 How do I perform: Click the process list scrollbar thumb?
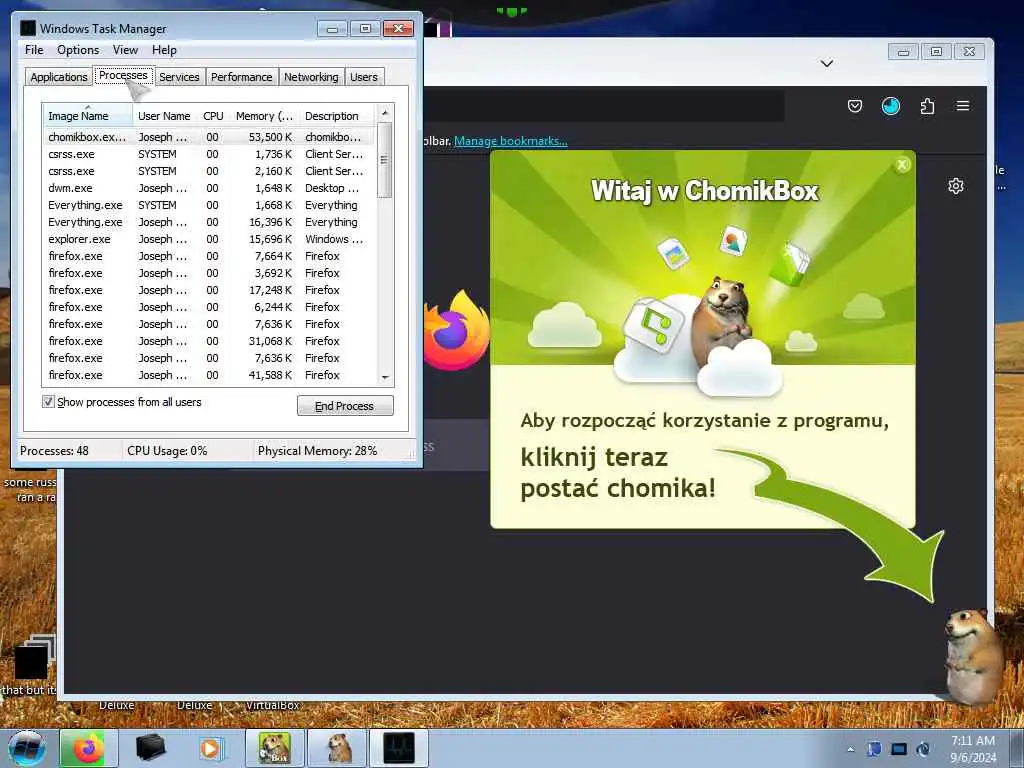[385, 160]
